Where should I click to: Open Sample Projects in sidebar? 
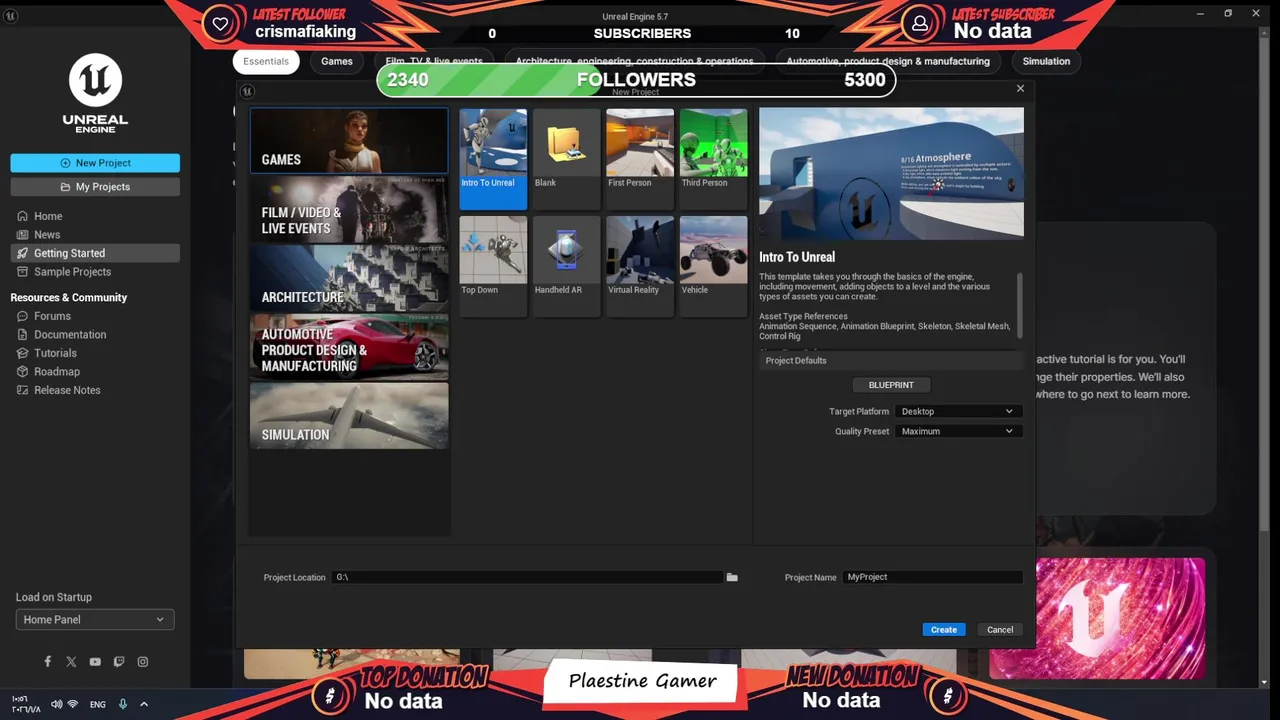click(72, 272)
